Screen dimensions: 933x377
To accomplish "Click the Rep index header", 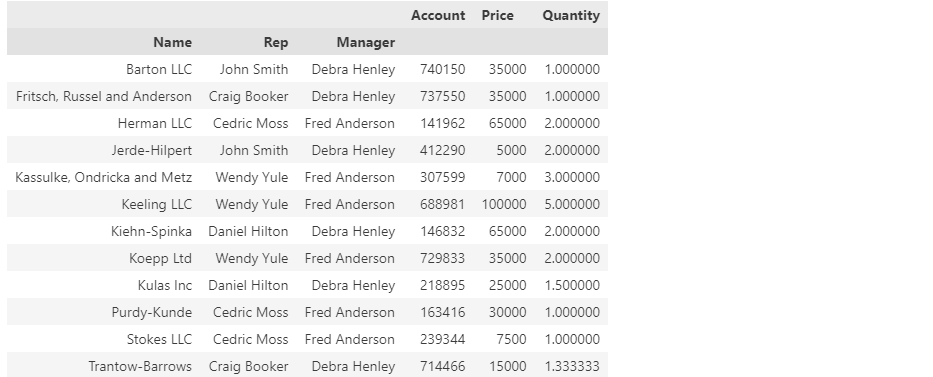I will point(276,42).
